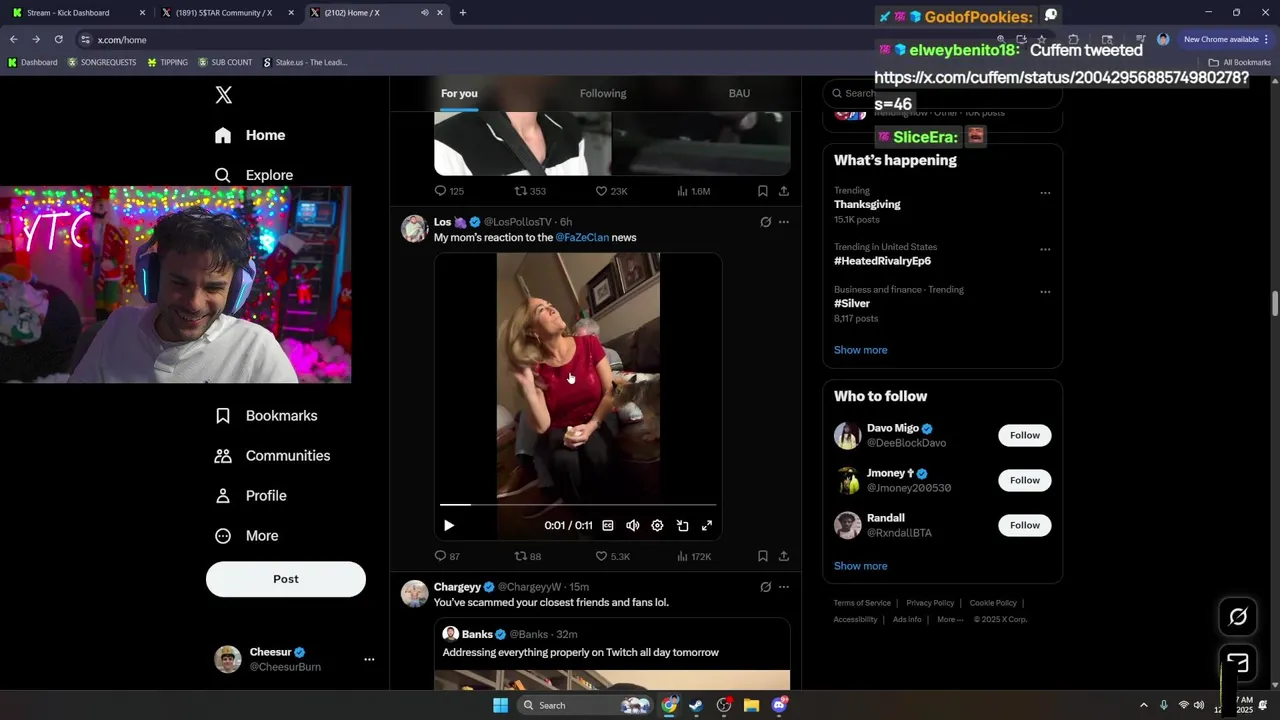Open LosPollosTV profile avatar
The image size is (1280, 720).
pyautogui.click(x=414, y=228)
